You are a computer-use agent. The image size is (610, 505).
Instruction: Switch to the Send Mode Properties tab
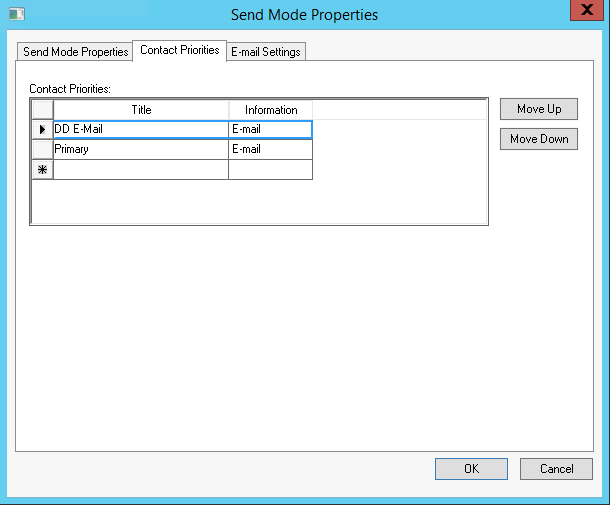pyautogui.click(x=76, y=52)
